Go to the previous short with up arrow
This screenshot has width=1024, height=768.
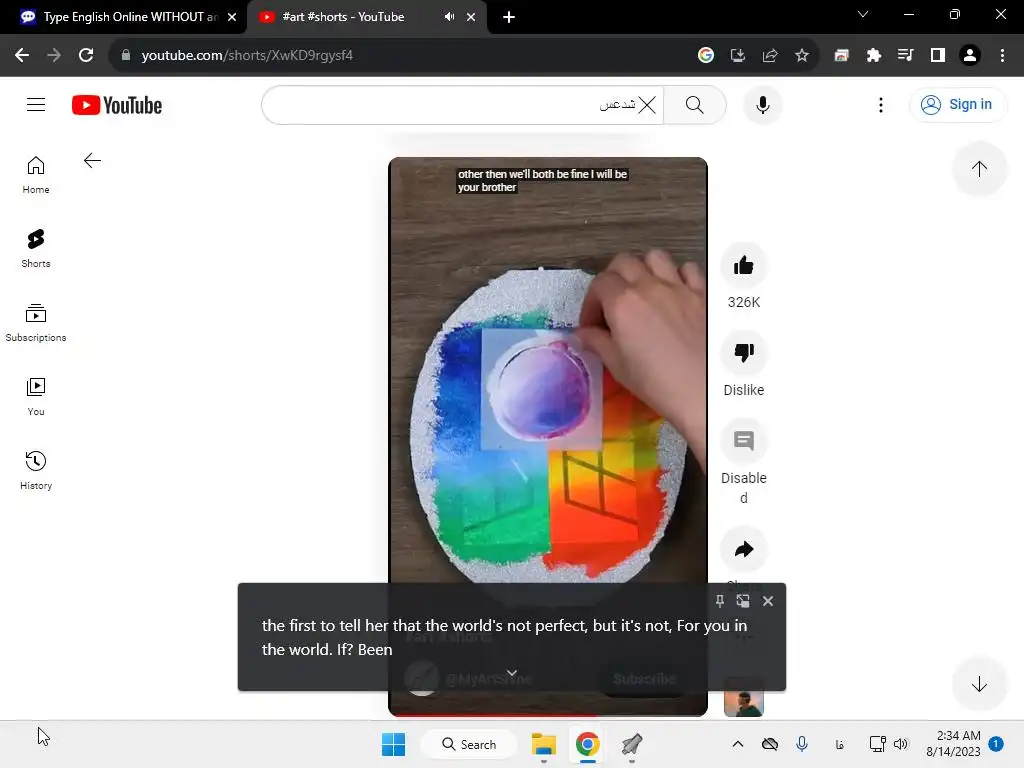point(978,168)
